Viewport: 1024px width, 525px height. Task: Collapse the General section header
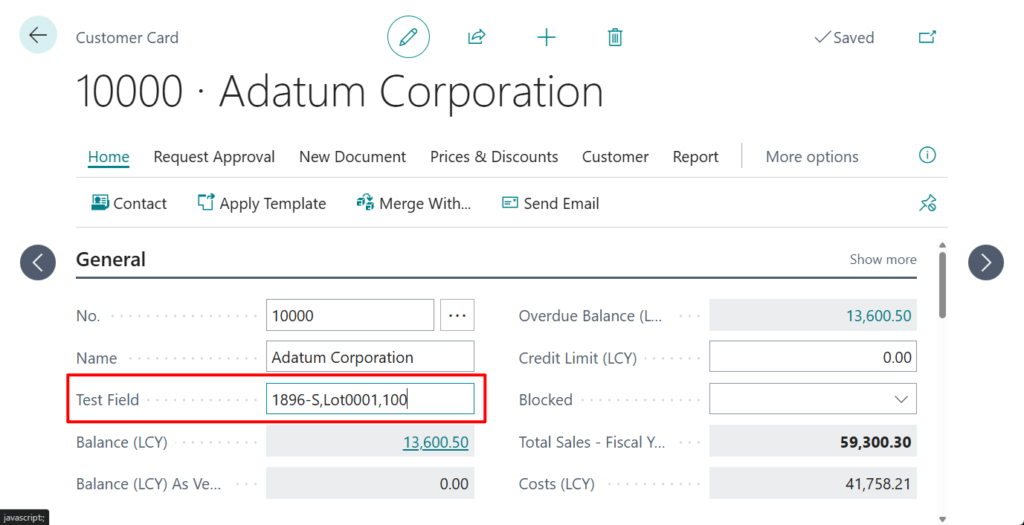pyautogui.click(x=111, y=259)
